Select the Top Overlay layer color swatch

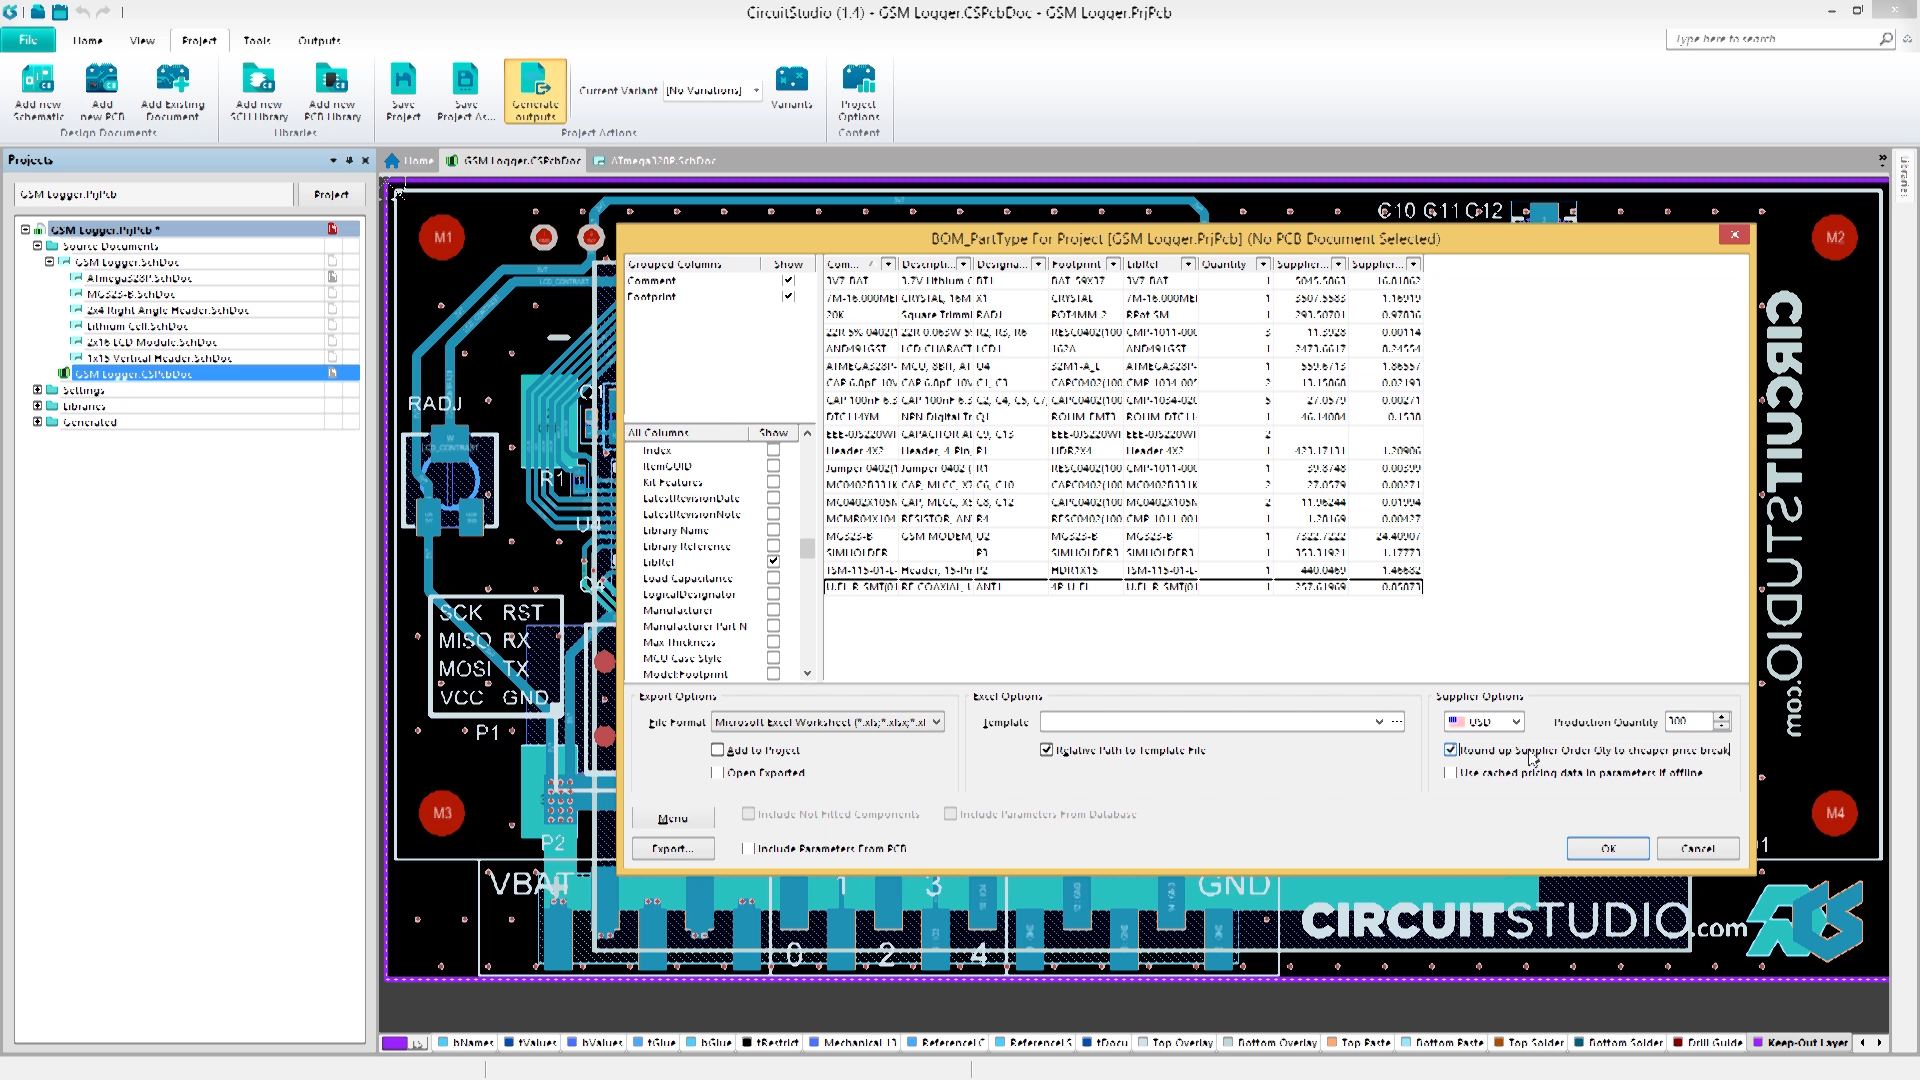[1142, 1043]
